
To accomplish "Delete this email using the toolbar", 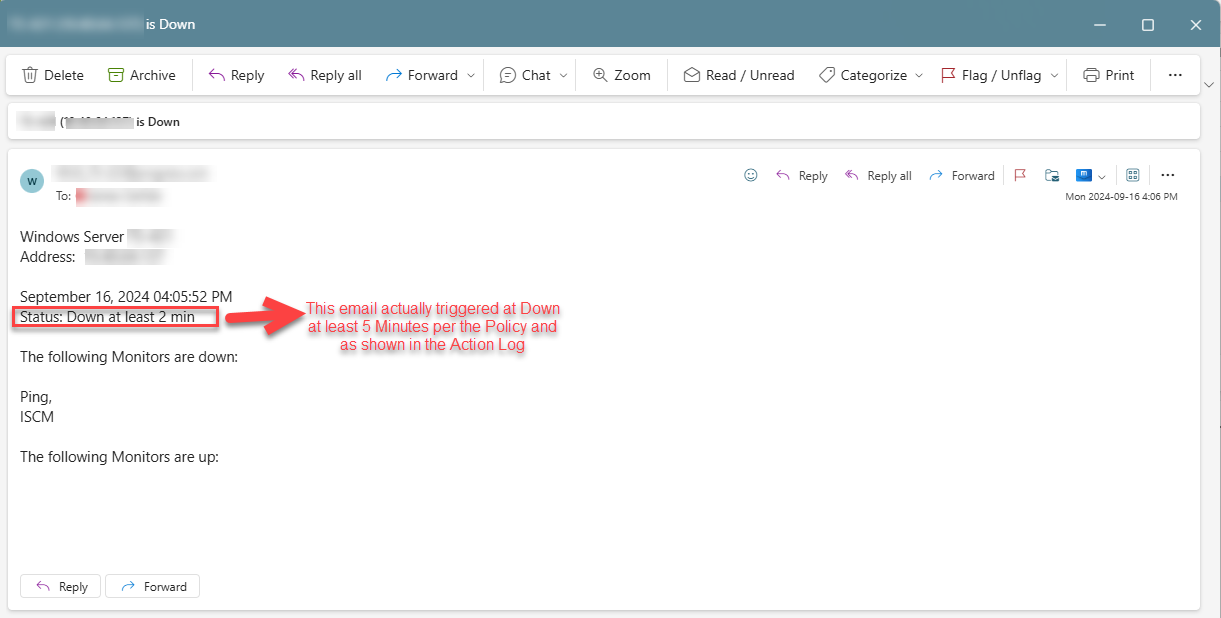I will 53,75.
